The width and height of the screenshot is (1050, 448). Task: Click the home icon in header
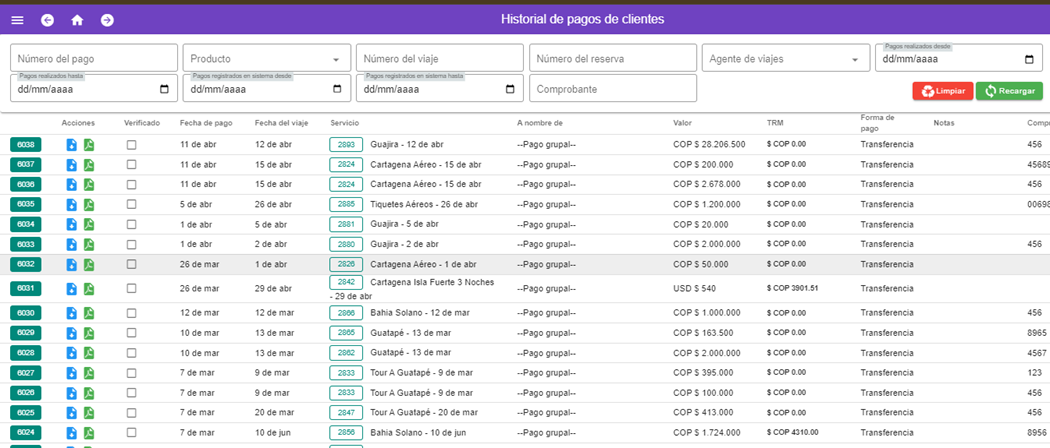77,20
